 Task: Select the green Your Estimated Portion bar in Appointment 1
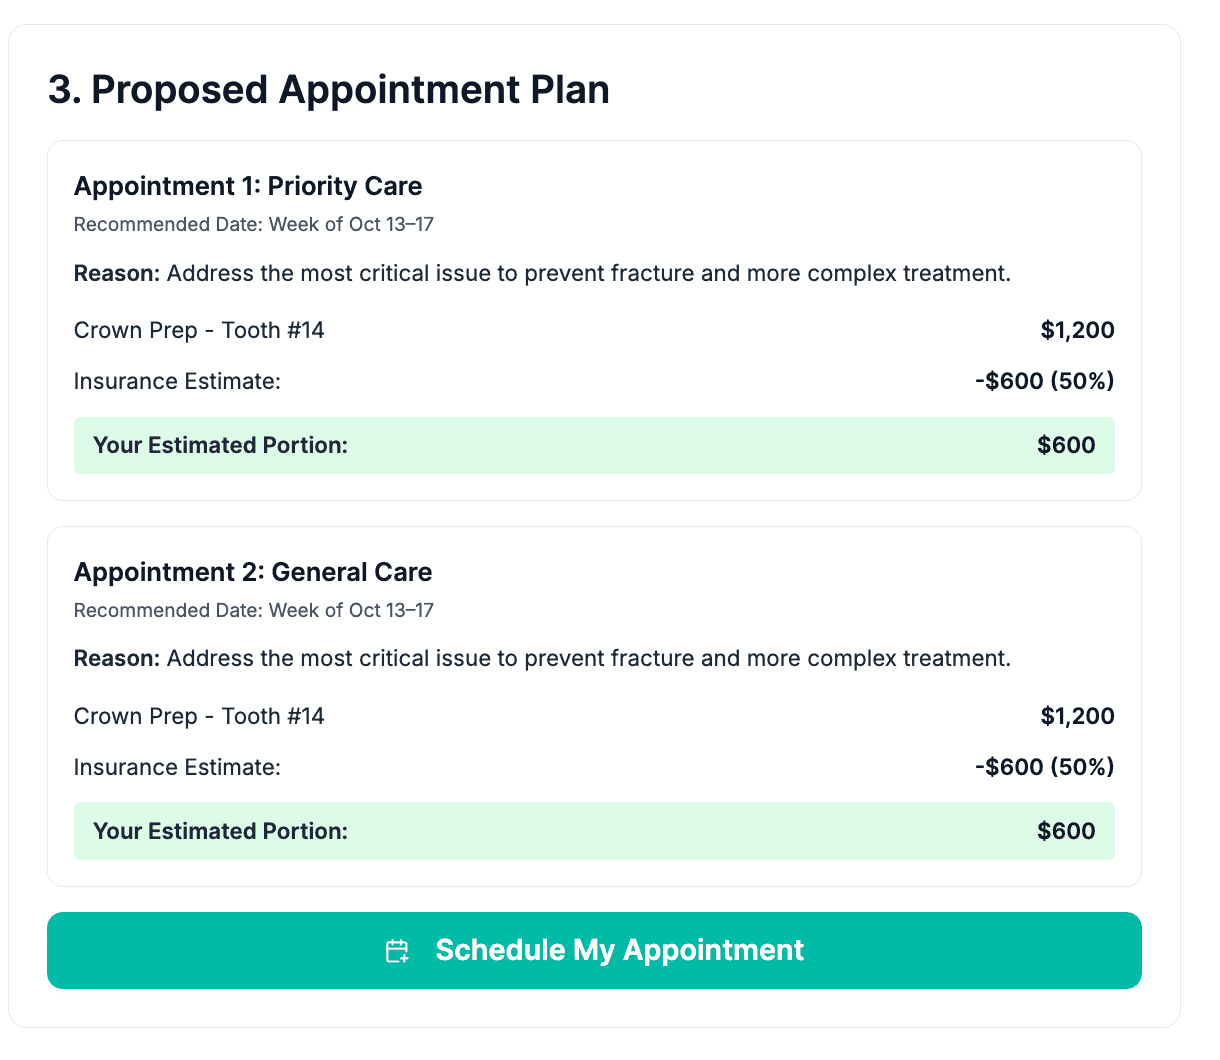(x=594, y=445)
